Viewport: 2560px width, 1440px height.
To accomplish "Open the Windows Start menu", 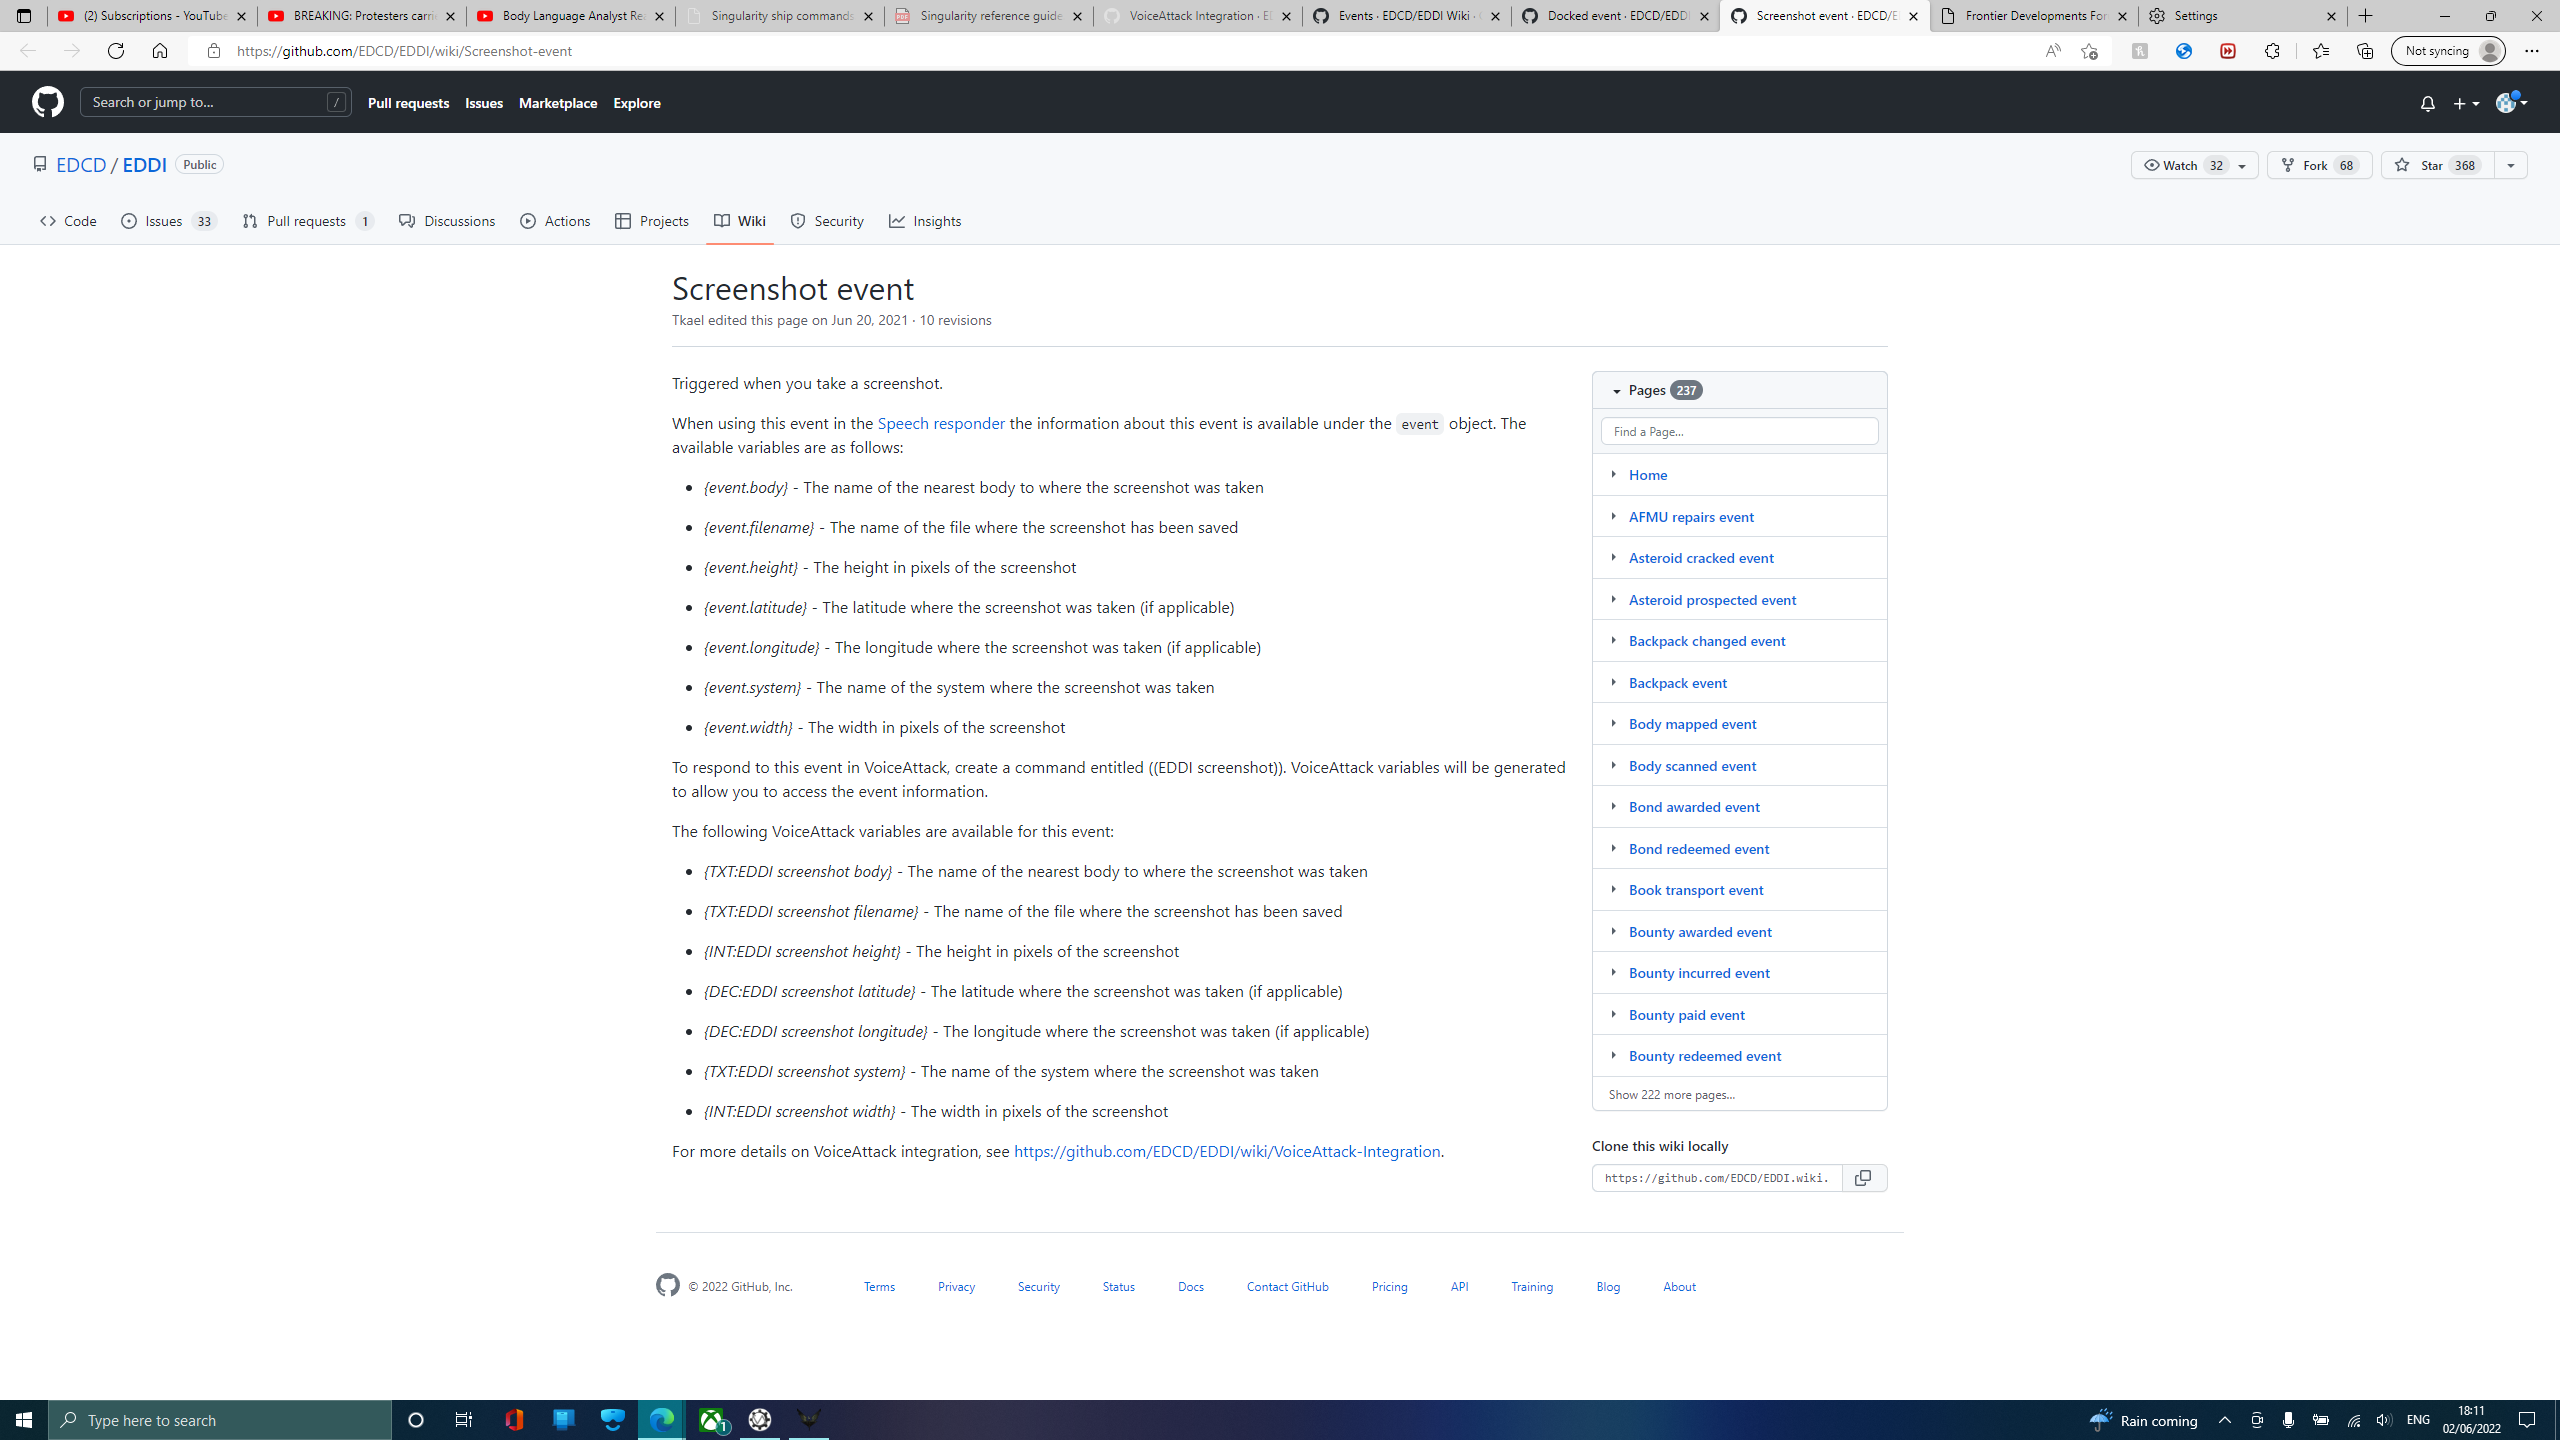I will [x=24, y=1420].
